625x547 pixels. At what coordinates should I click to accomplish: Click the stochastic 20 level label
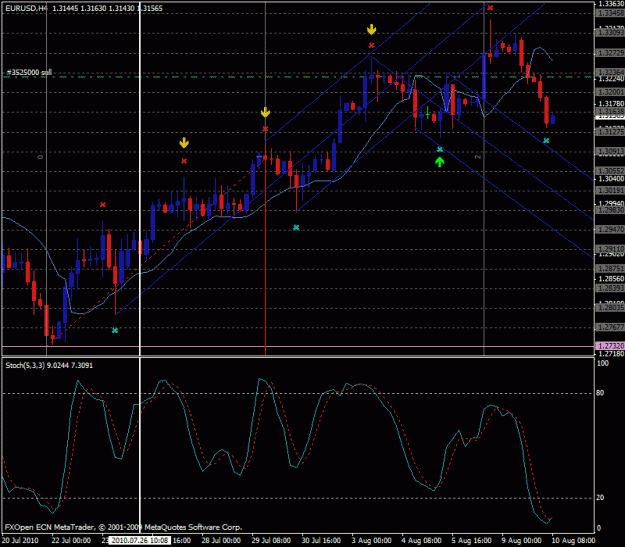point(600,498)
